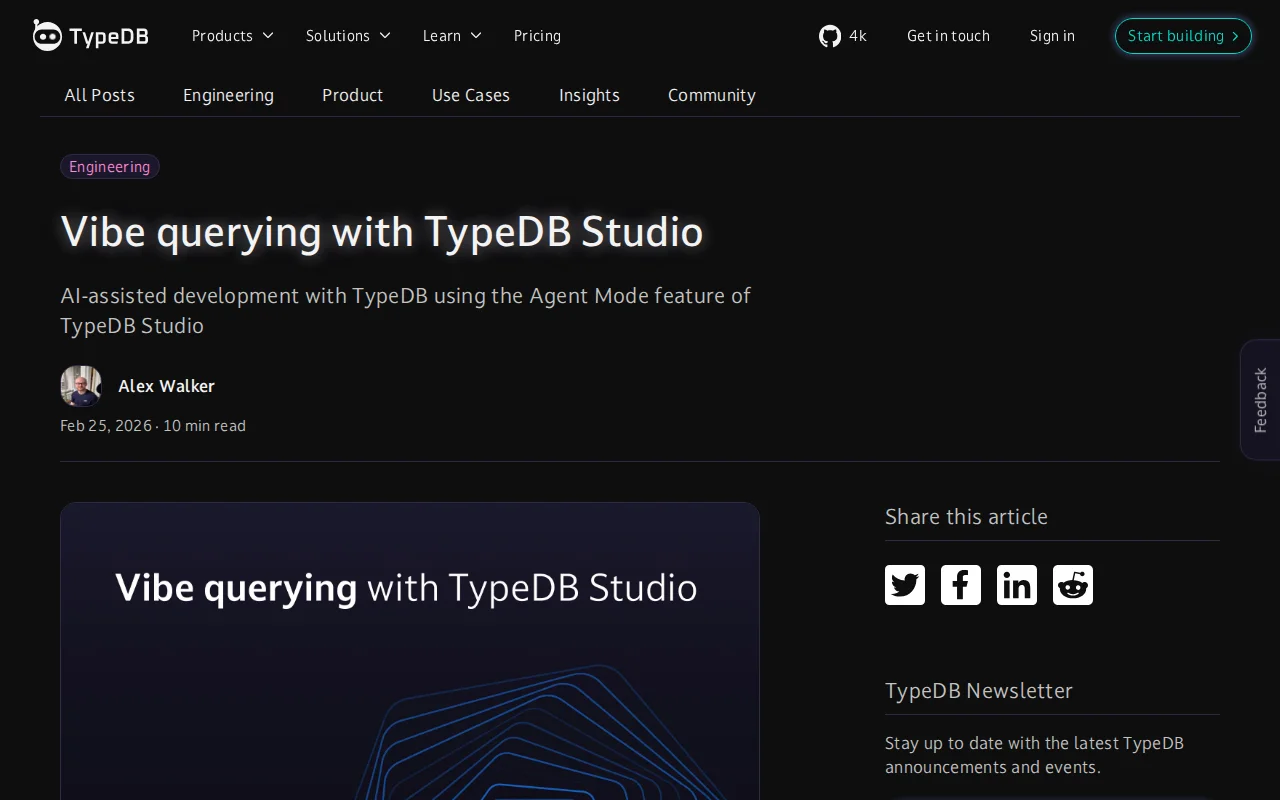This screenshot has width=1280, height=800.
Task: Switch to the Product tab
Action: [x=352, y=95]
